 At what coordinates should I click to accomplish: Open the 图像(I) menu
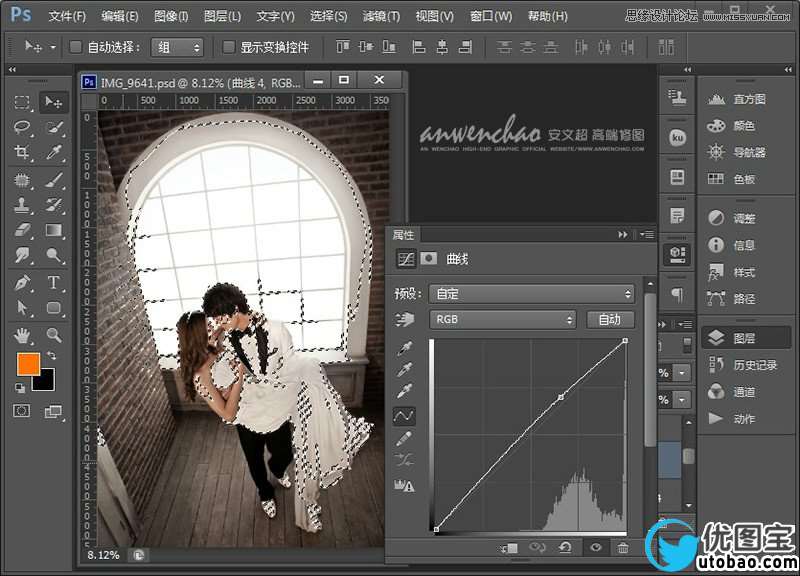(171, 16)
